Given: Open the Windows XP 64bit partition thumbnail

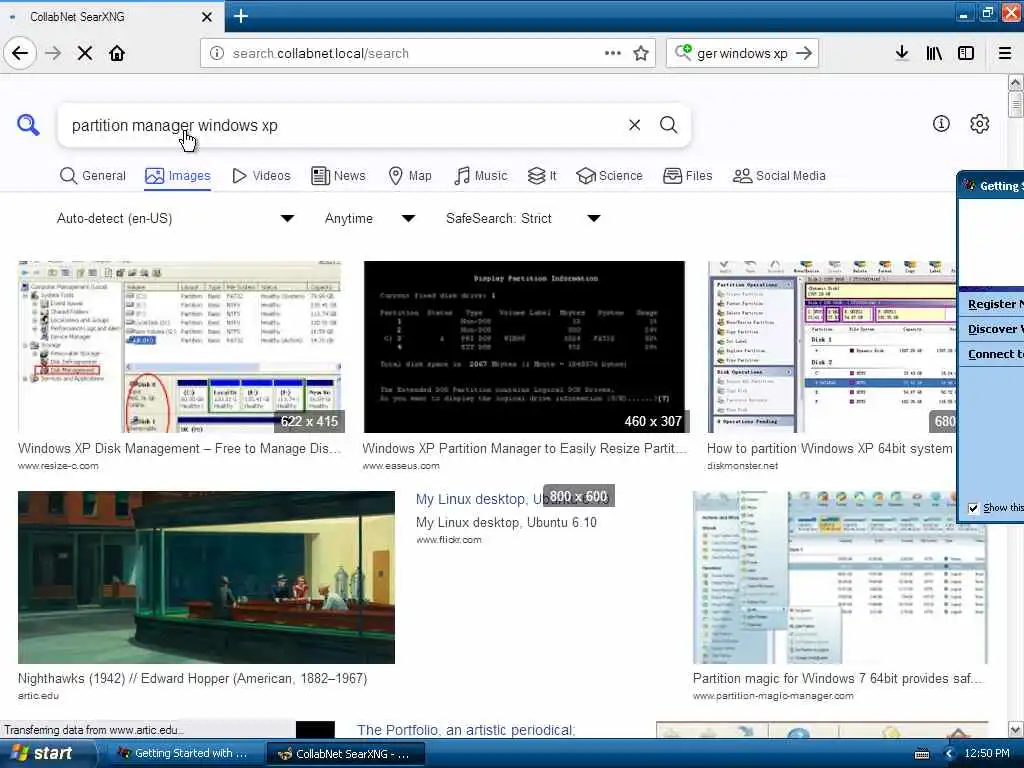Looking at the screenshot, I should click(x=831, y=347).
